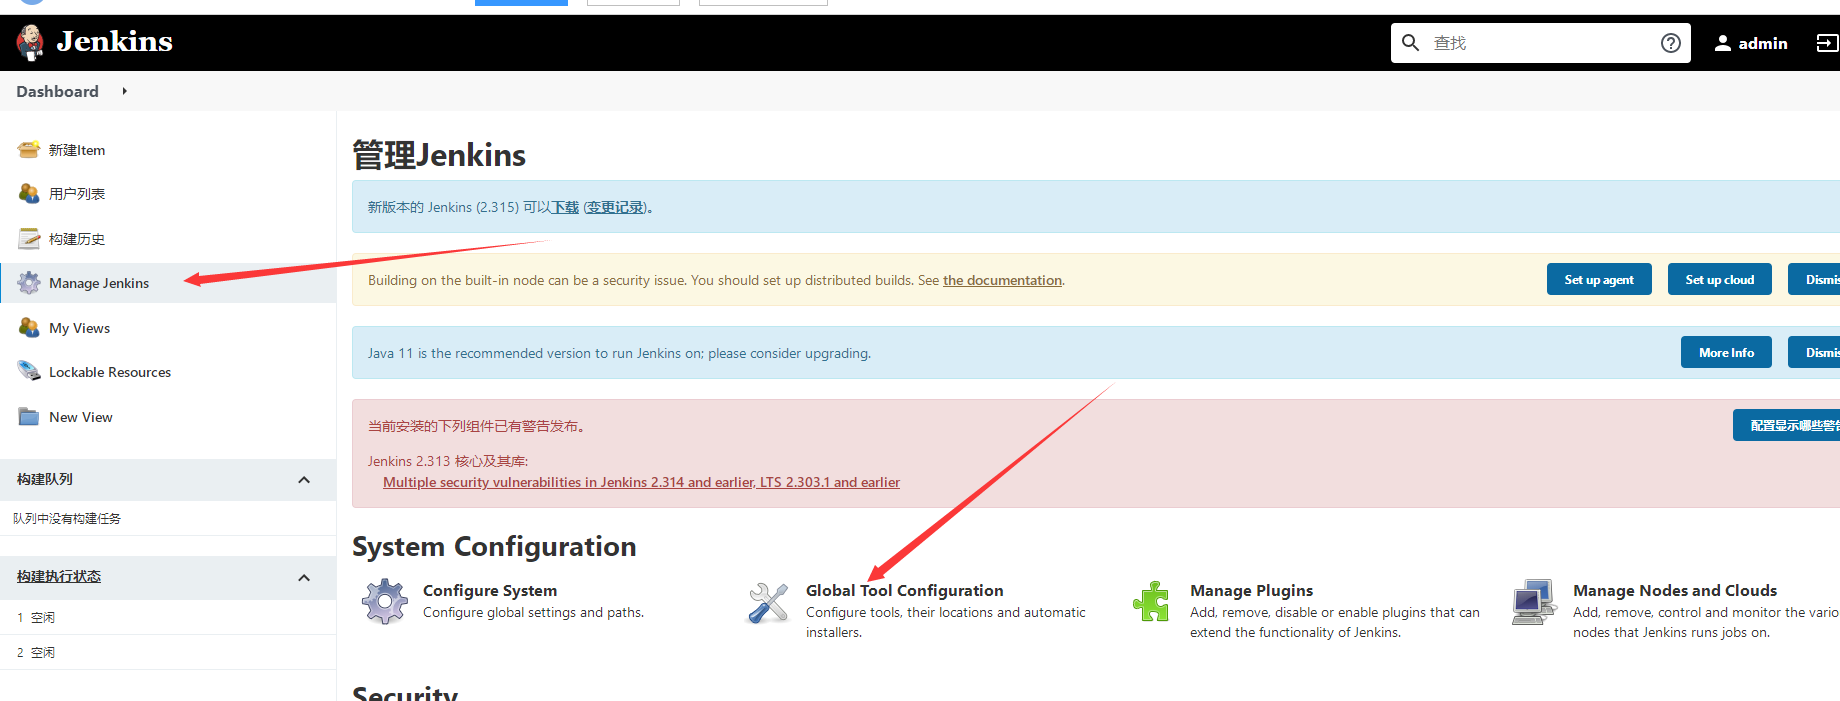Open Global Tool Configuration
This screenshot has height=701, width=1840.
[904, 591]
